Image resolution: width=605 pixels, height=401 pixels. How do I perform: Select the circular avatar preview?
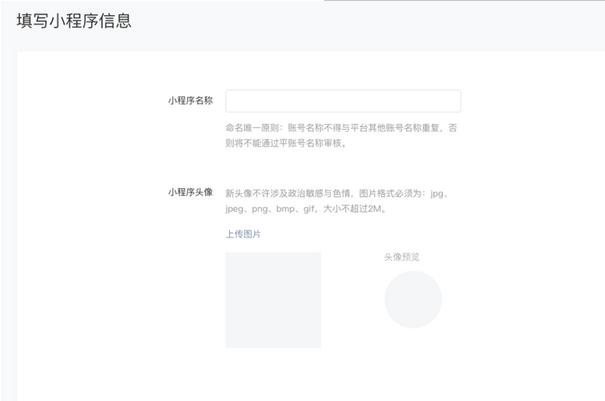[x=413, y=299]
